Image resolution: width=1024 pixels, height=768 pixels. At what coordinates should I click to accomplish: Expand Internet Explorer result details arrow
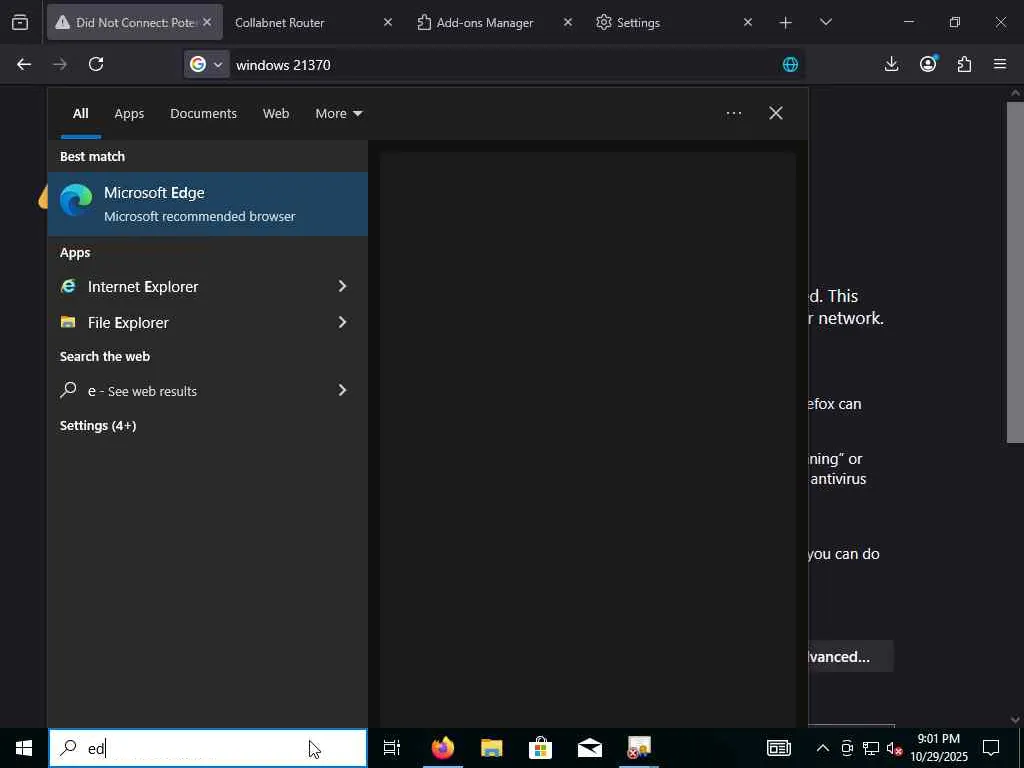342,286
